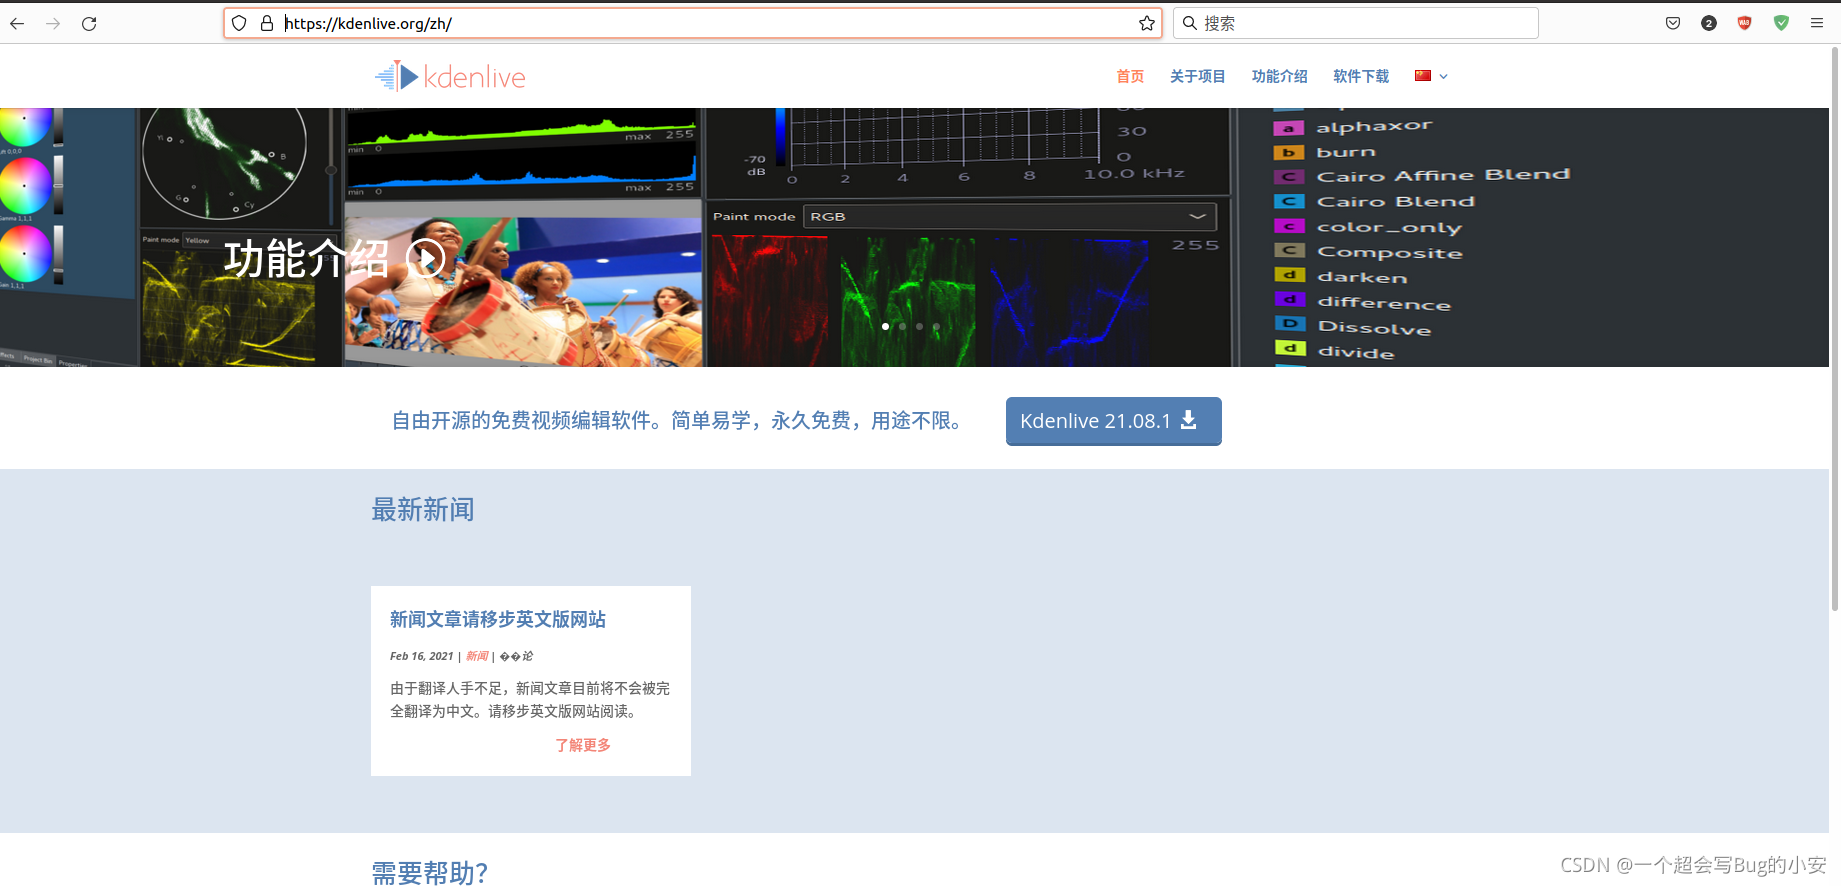Open the browser hamburger menu
1841x886 pixels.
(1817, 23)
